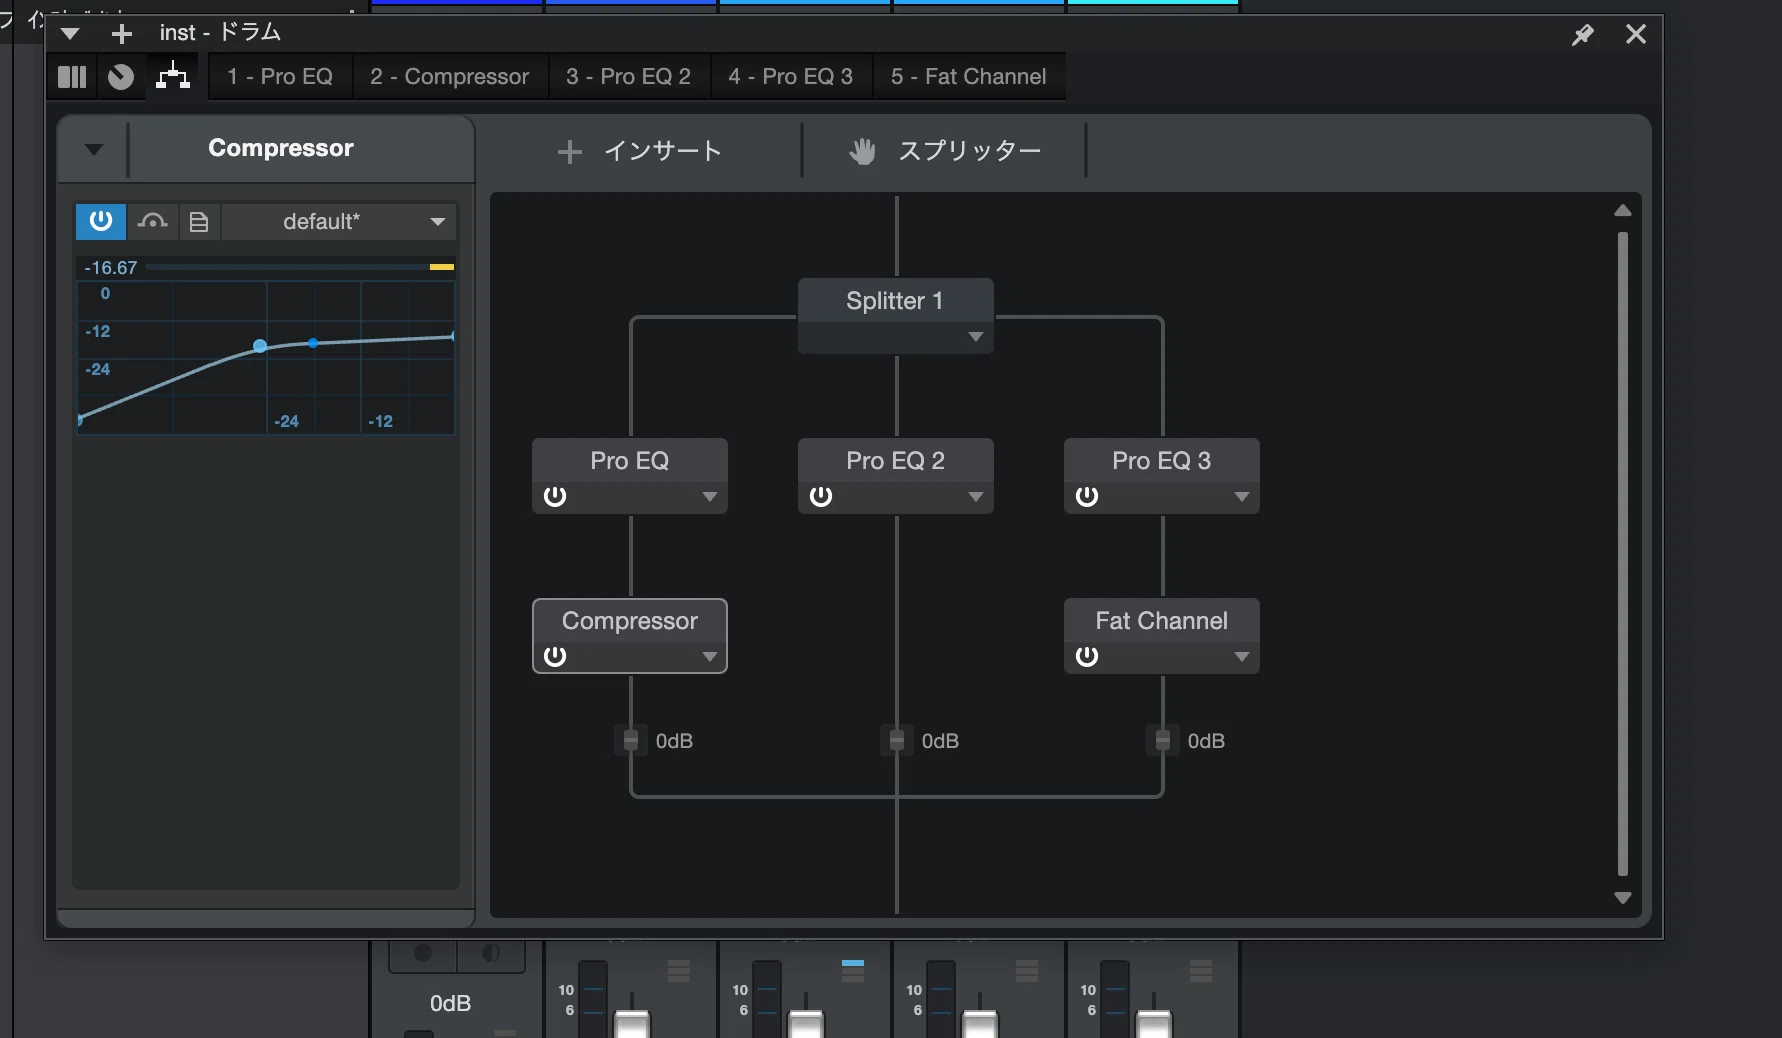1782x1038 pixels.
Task: Switch to 4 - Pro EQ 3 tab
Action: click(x=790, y=77)
